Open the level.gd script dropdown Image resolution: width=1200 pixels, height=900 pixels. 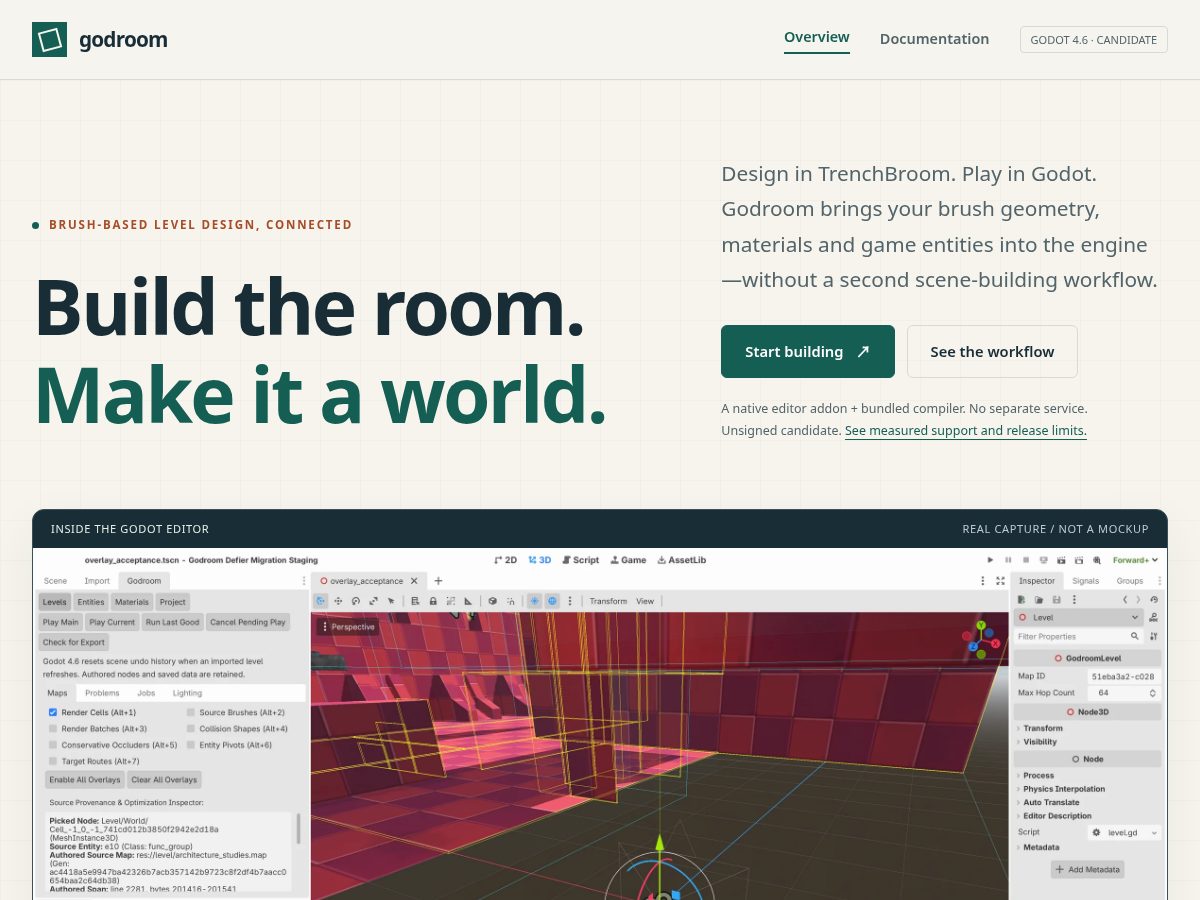point(1124,832)
